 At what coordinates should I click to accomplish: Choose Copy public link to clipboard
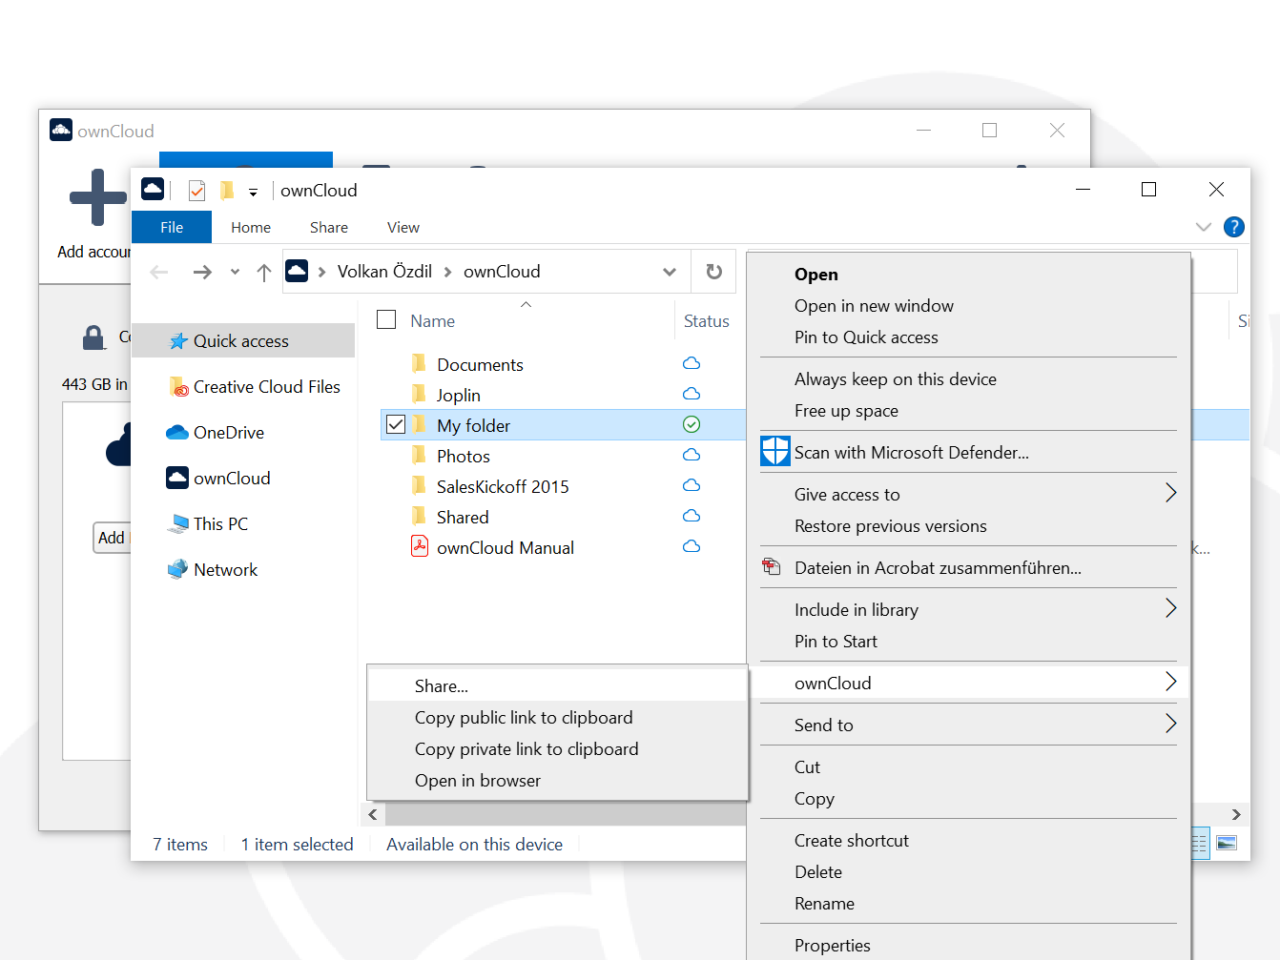tap(524, 717)
